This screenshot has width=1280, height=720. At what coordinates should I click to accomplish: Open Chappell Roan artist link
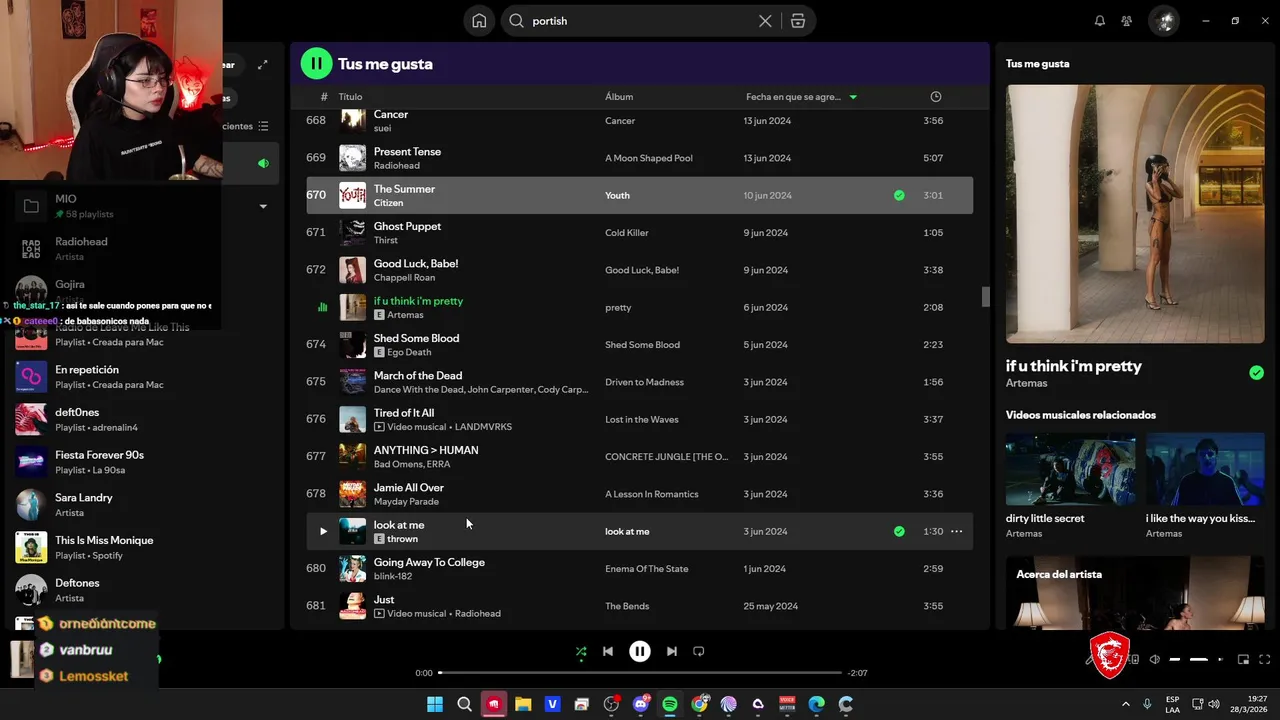click(404, 278)
